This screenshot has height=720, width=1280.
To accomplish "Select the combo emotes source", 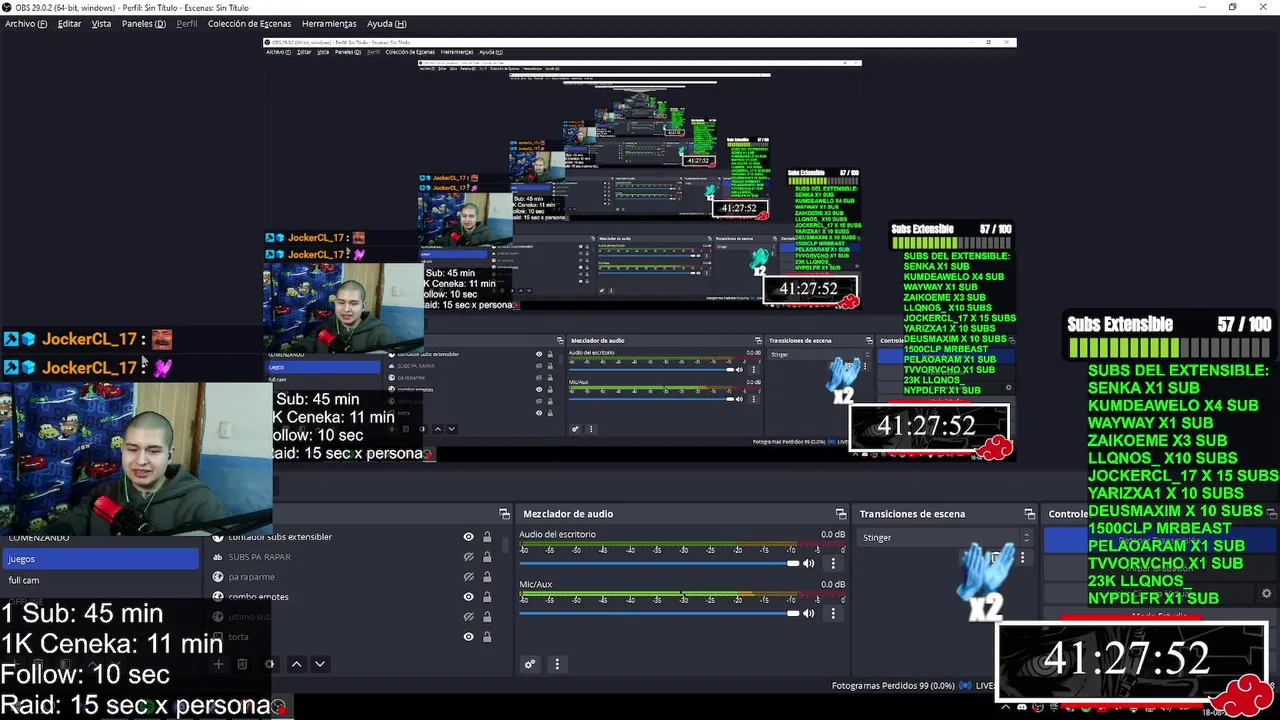I will pos(258,597).
